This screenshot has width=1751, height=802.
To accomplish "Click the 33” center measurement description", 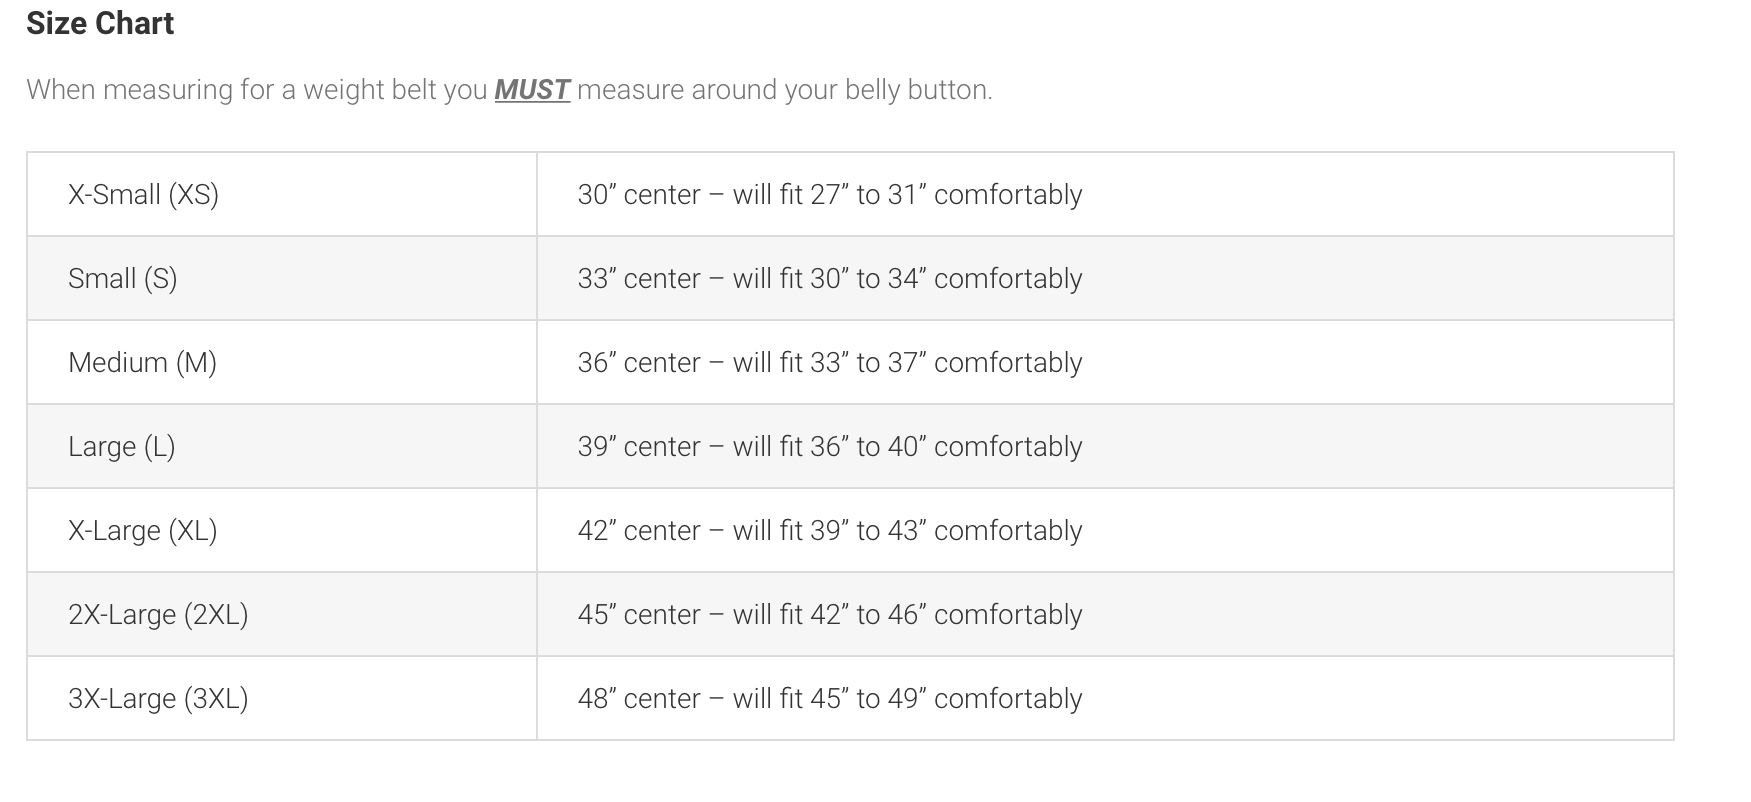I will (x=830, y=278).
